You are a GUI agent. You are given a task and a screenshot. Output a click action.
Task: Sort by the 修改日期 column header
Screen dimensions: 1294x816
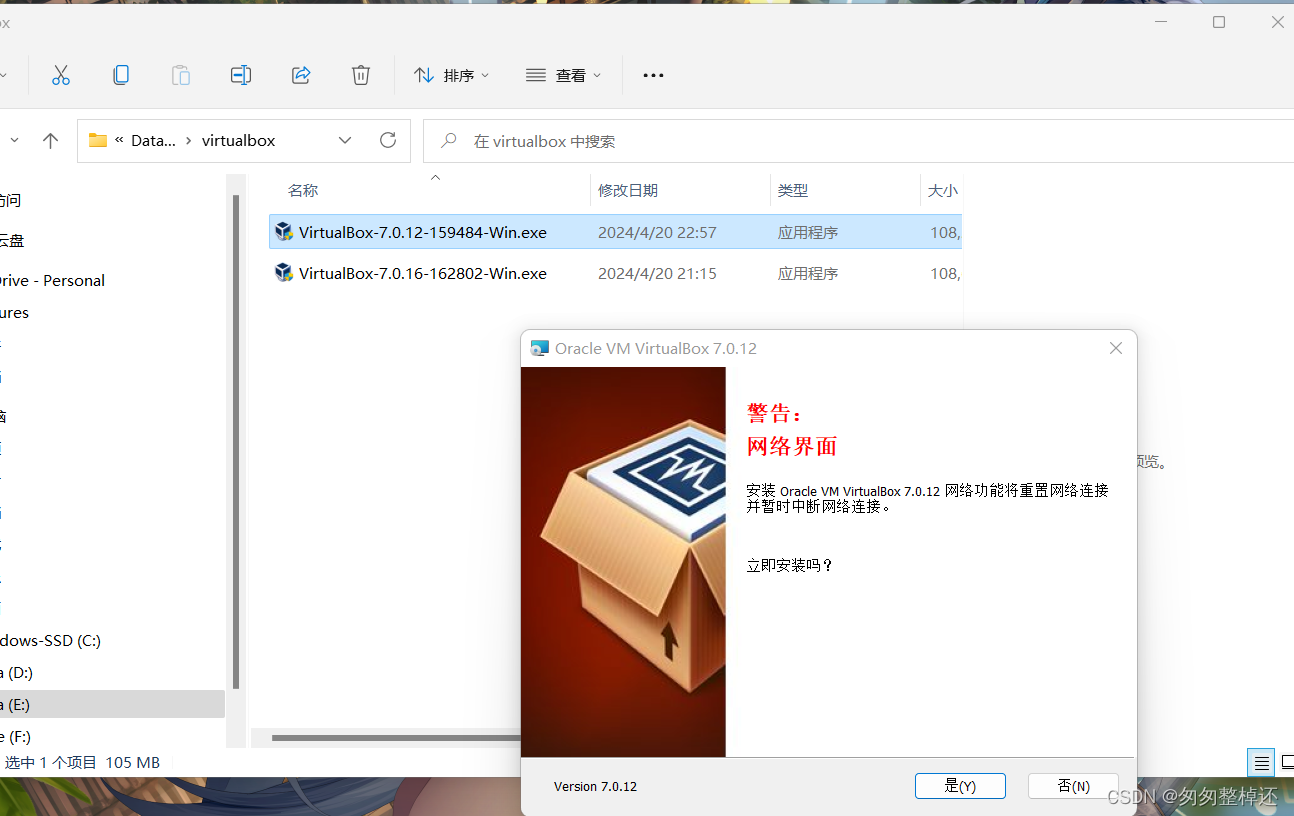point(628,190)
